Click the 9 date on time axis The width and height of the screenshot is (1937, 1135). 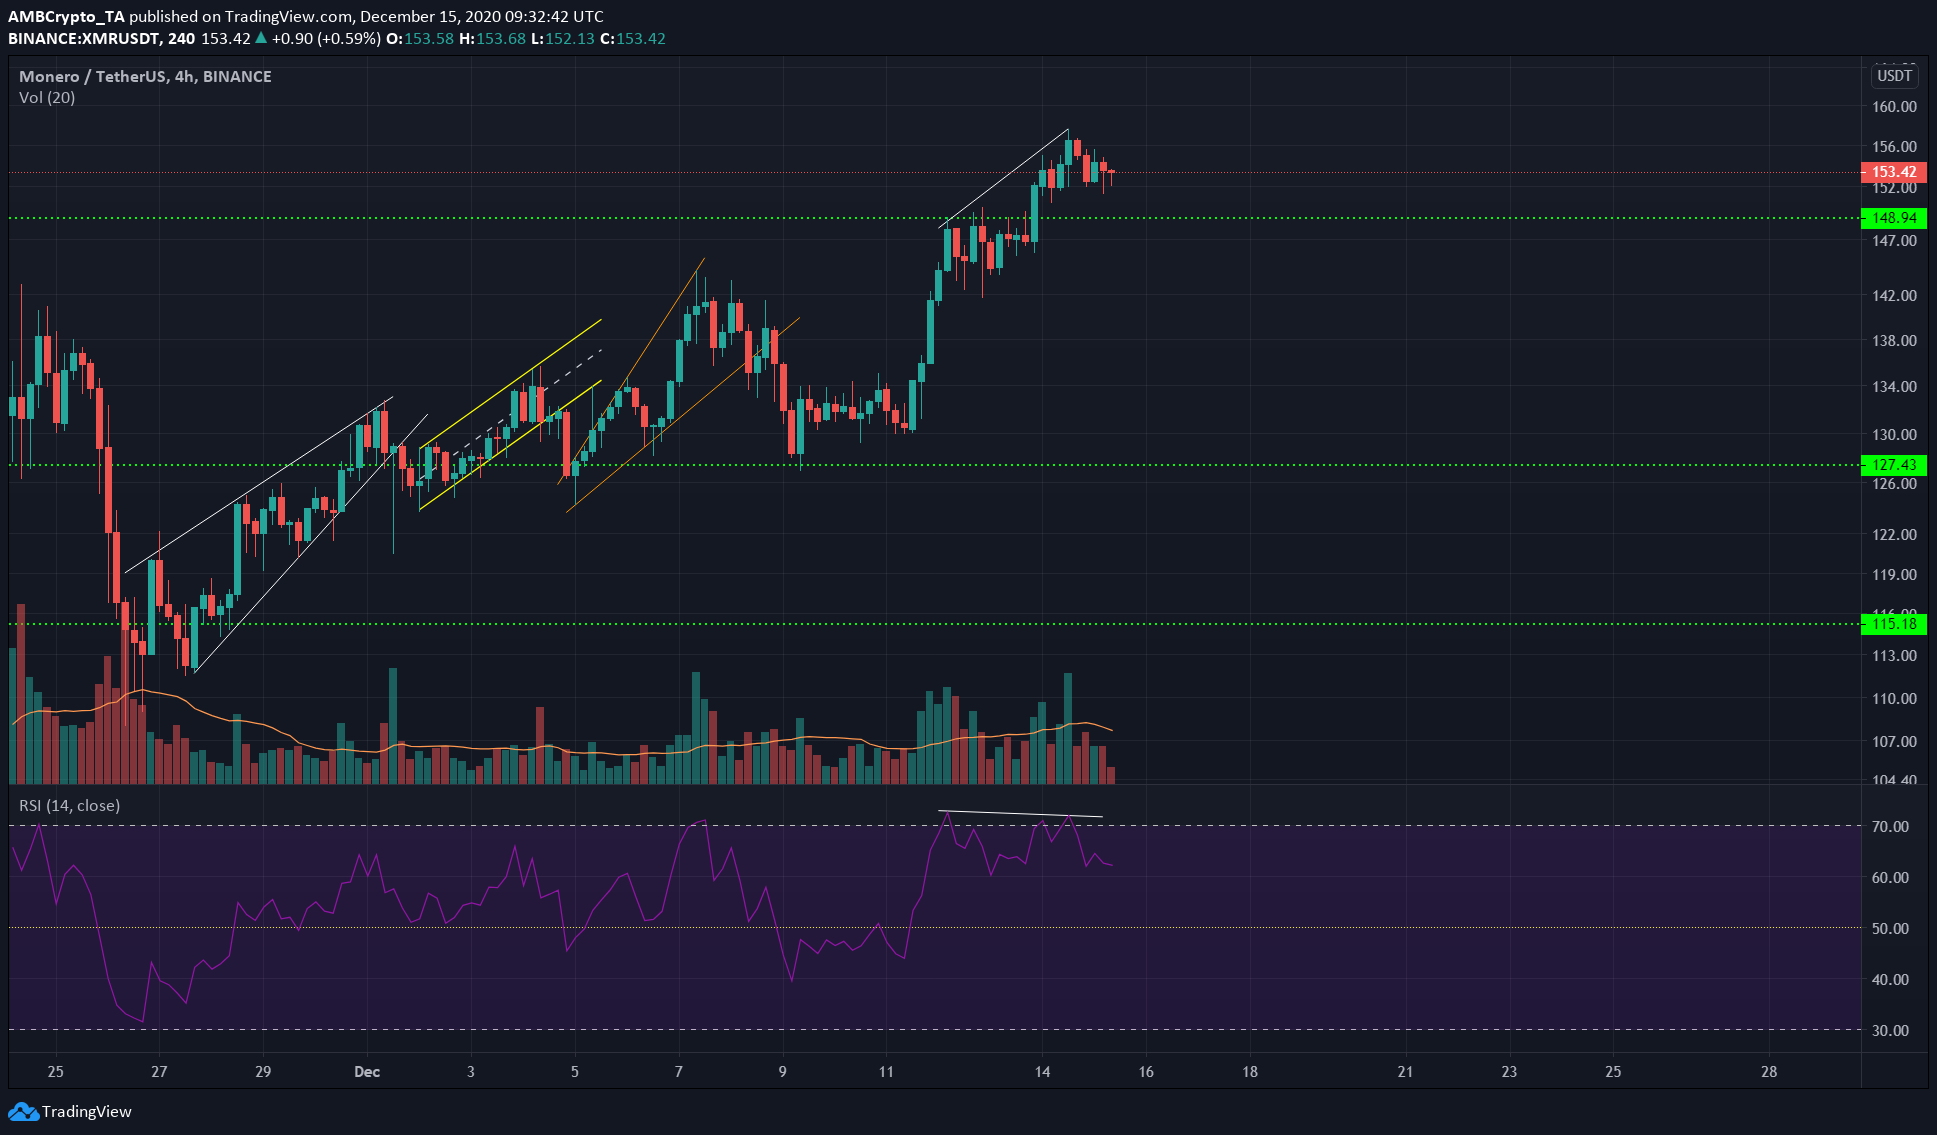pos(783,1071)
